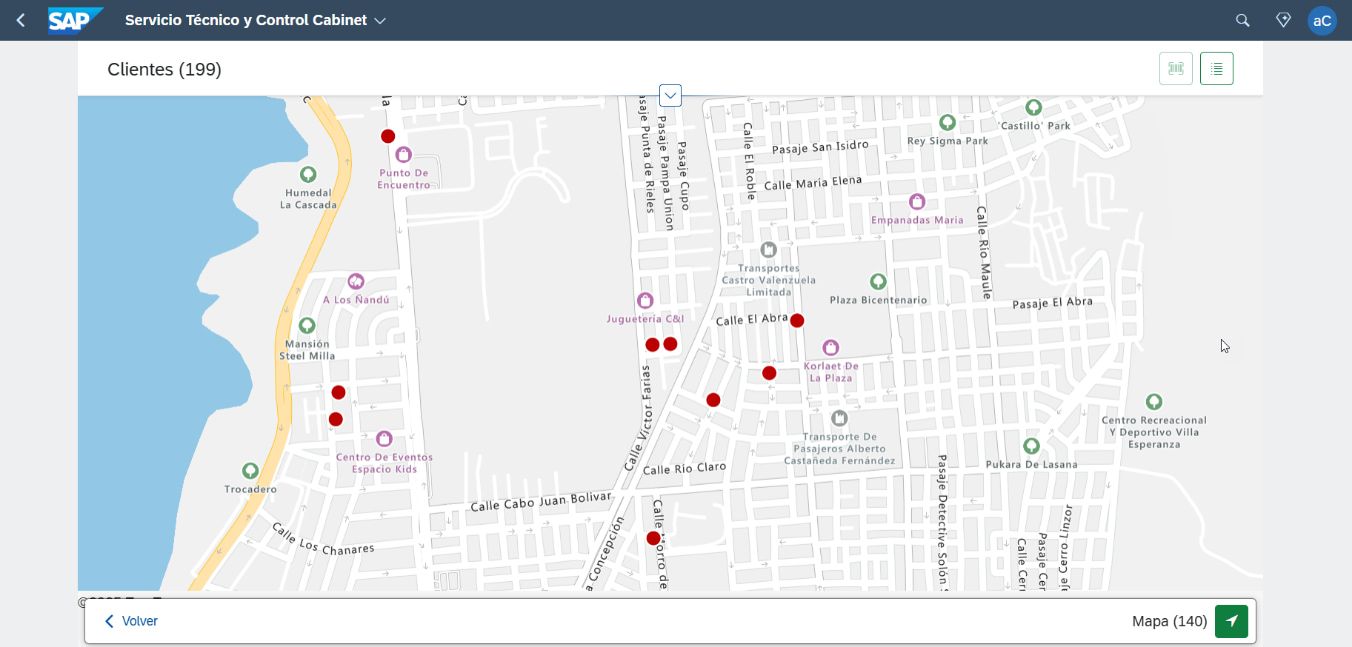Click Trocadero park icon
Viewport: 1352px width, 647px height.
251,471
